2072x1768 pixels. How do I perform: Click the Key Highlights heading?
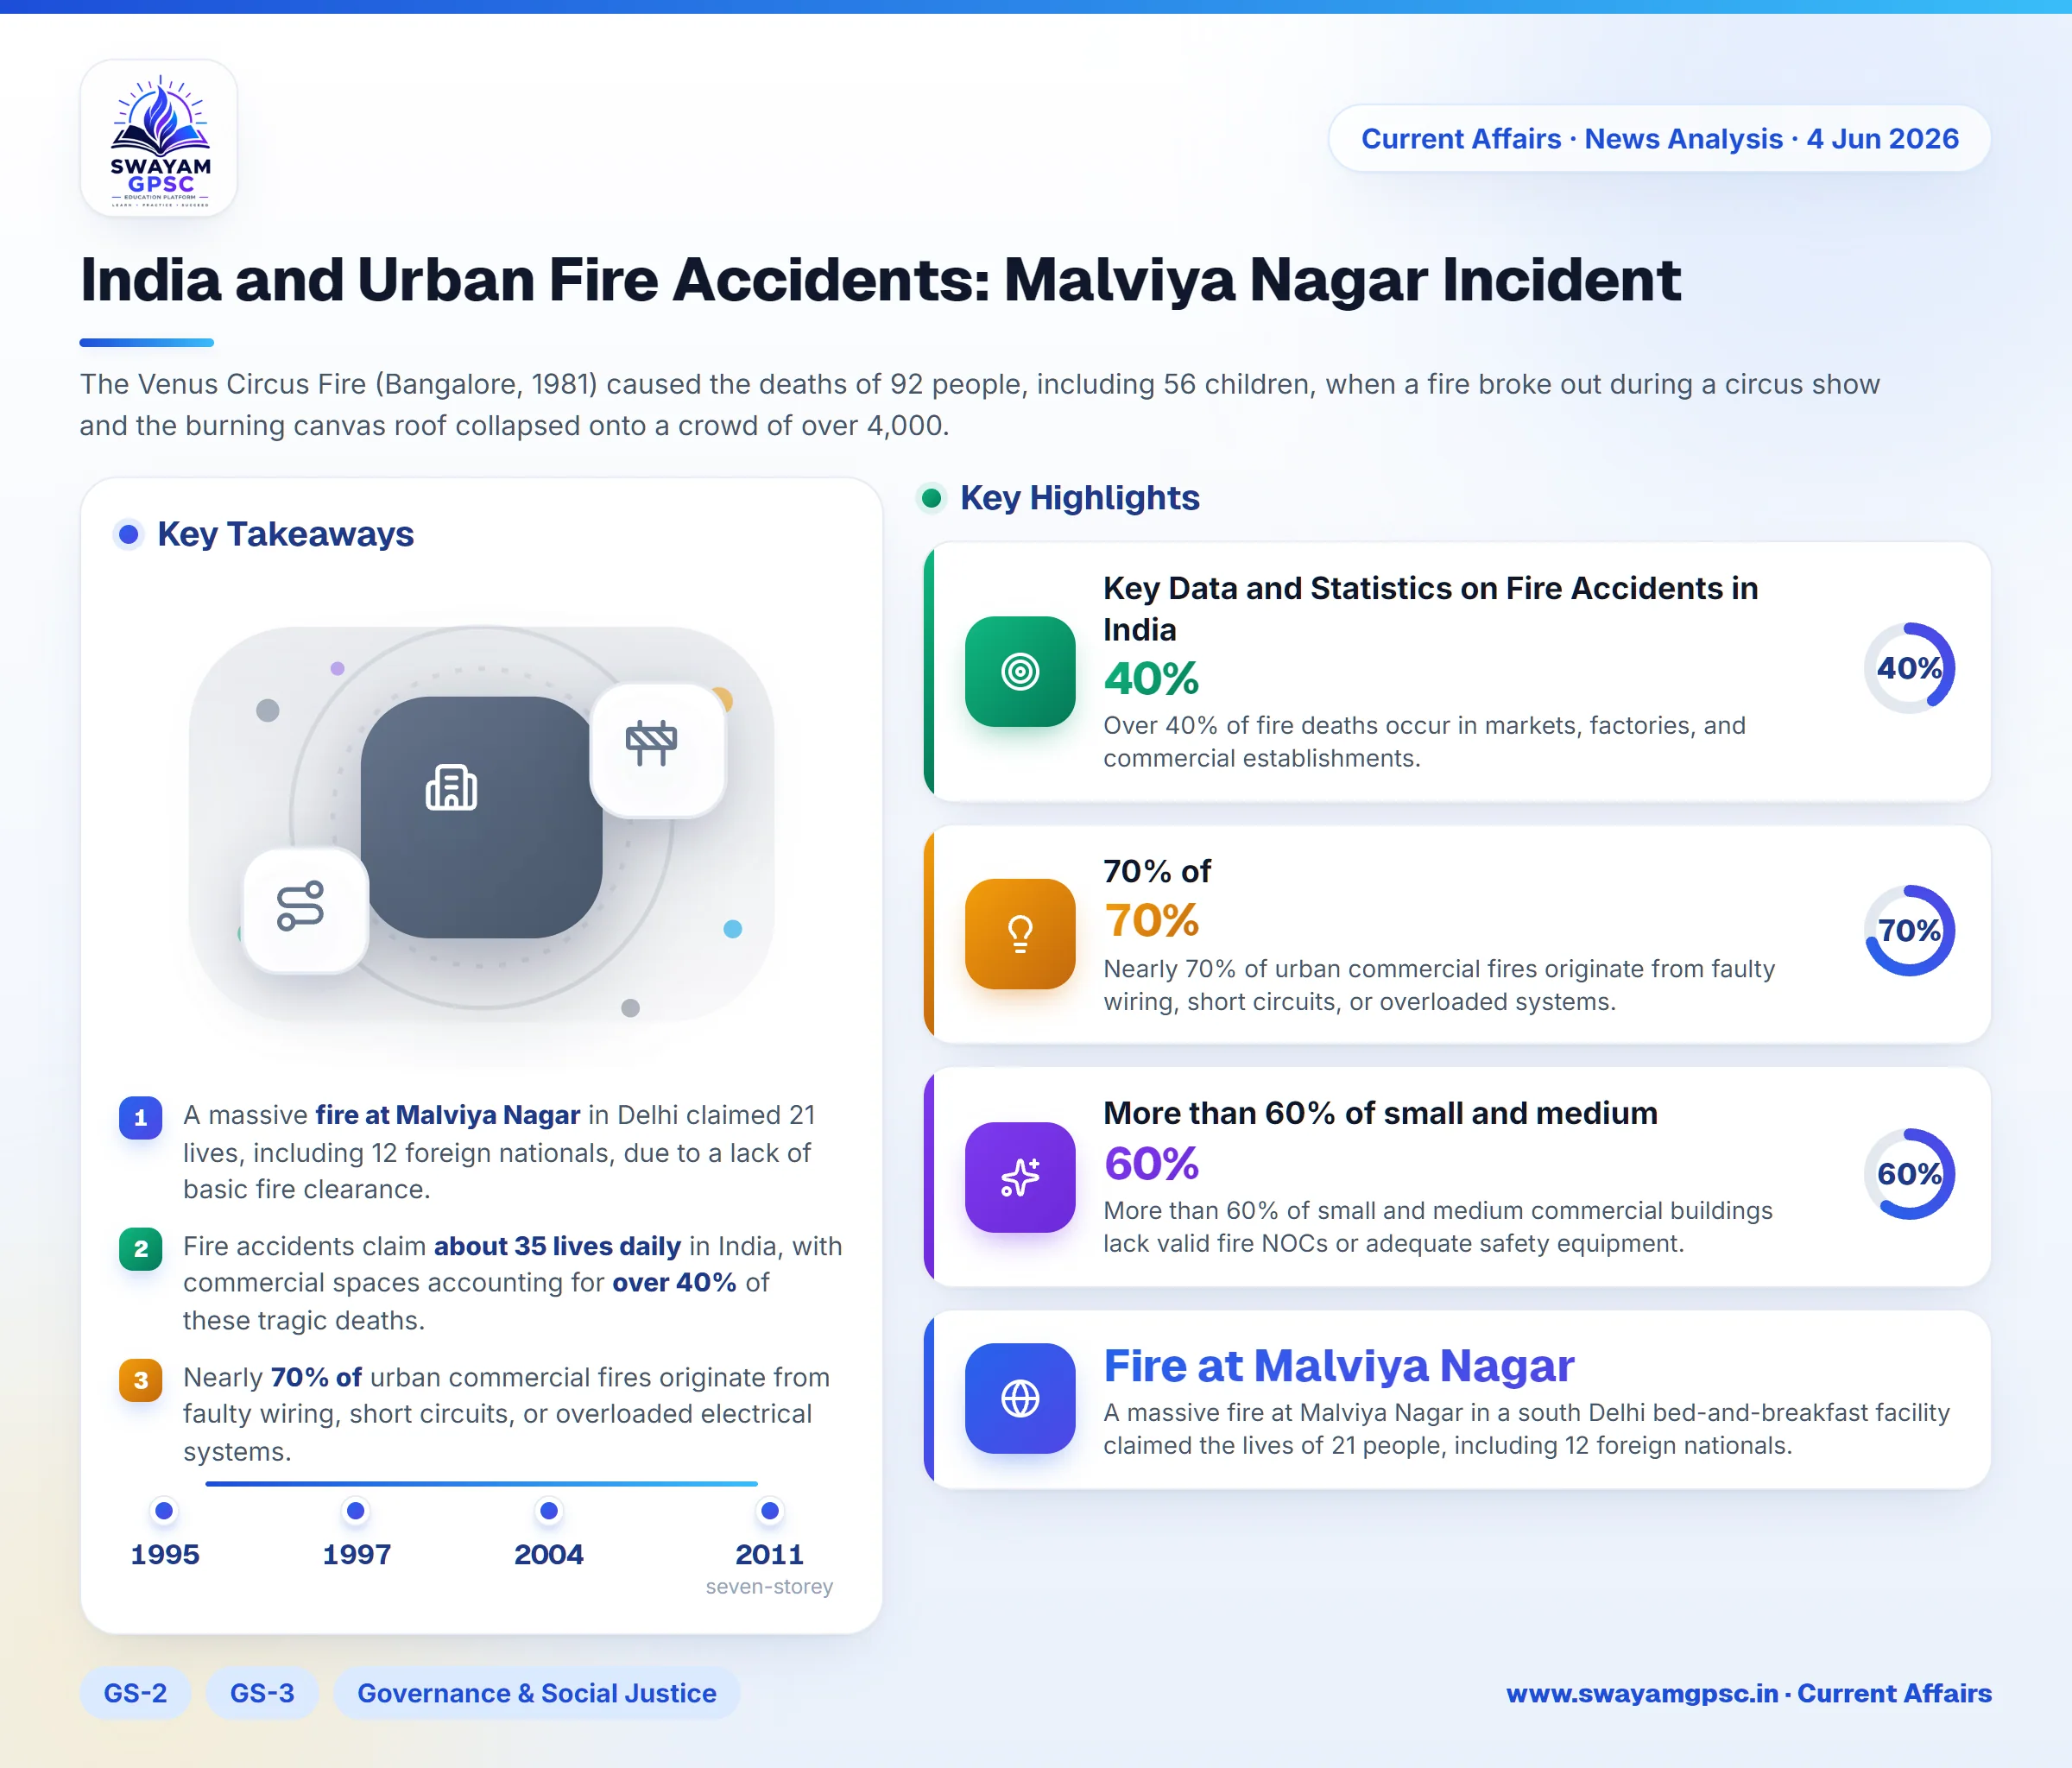(x=1080, y=497)
